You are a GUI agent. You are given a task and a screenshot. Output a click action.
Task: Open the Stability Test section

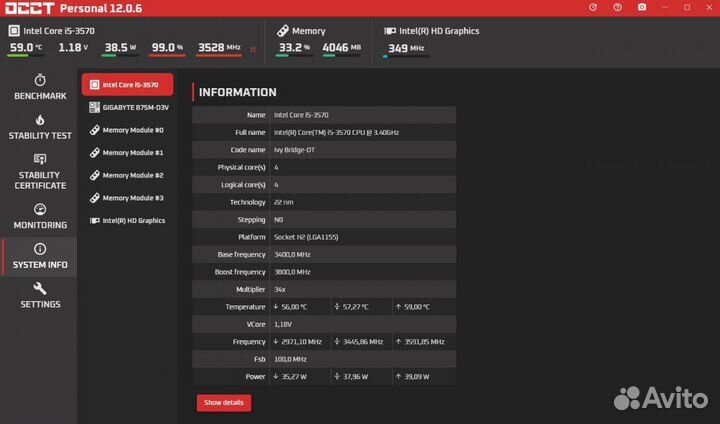[40, 126]
